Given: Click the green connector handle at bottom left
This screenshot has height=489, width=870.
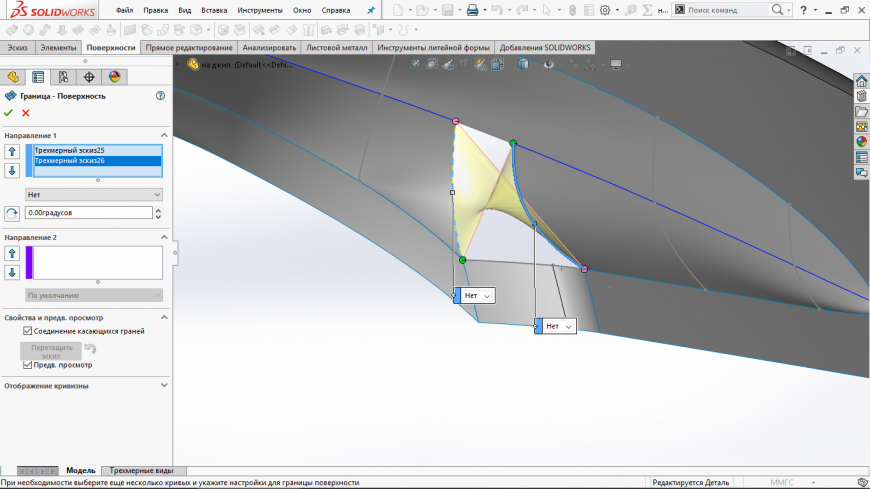Looking at the screenshot, I should point(462,260).
